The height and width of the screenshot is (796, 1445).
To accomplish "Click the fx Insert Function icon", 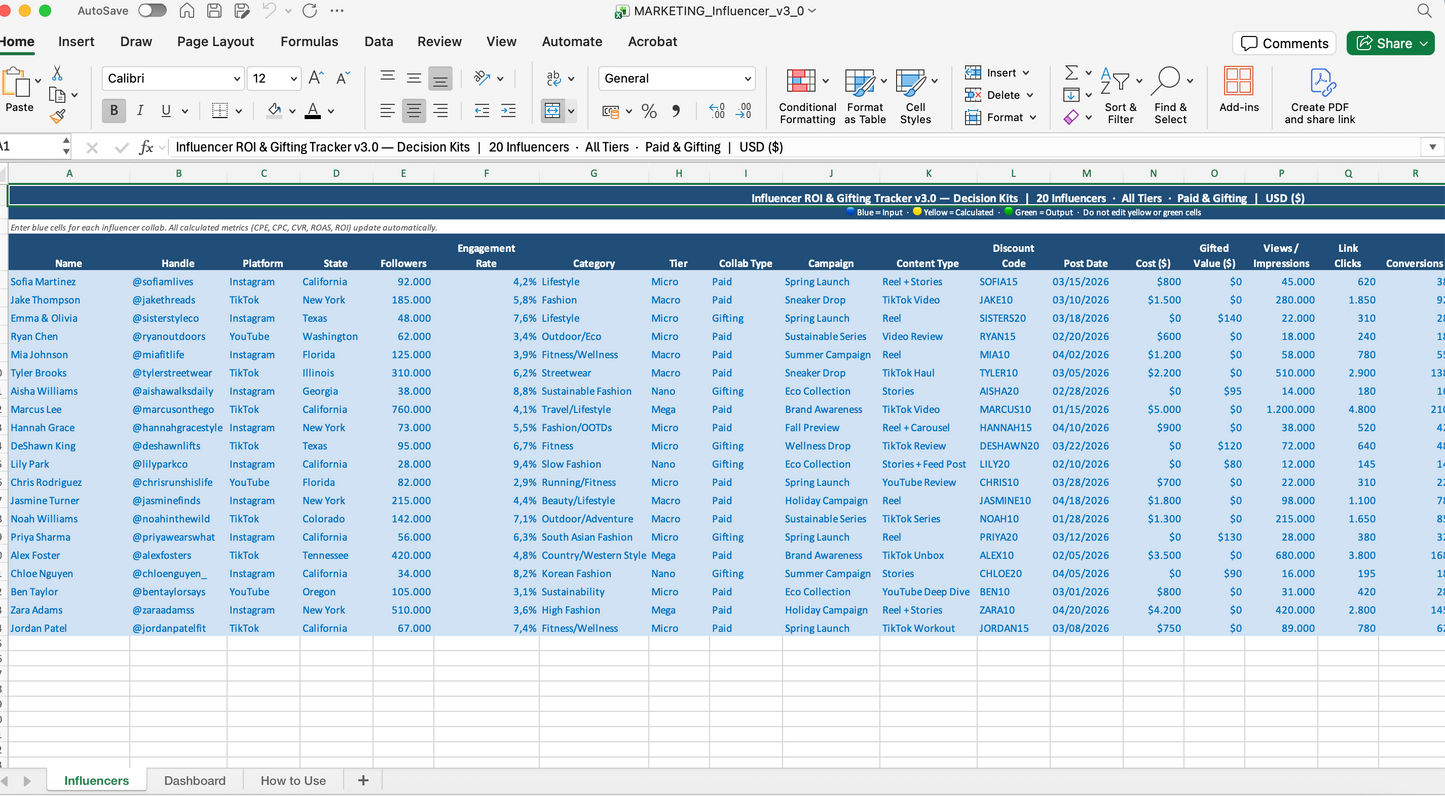I will click(x=146, y=147).
